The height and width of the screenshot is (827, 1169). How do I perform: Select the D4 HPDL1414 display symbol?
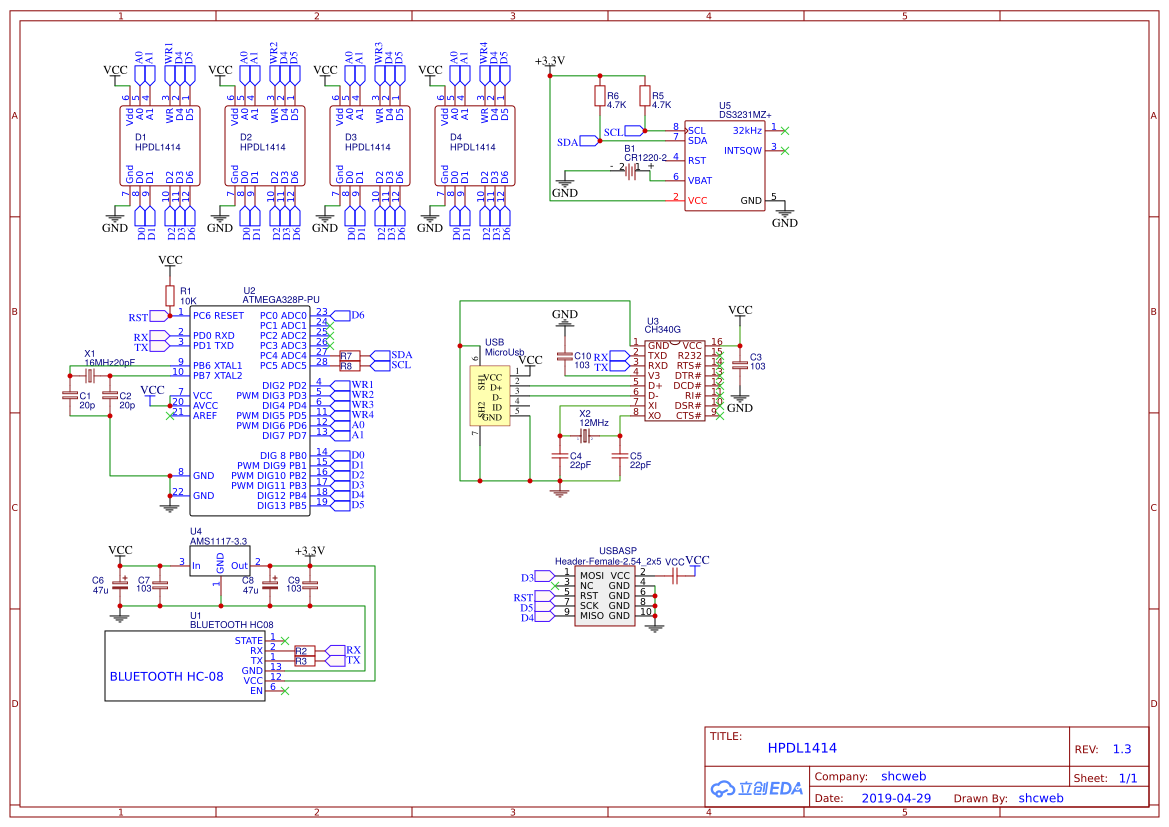click(x=475, y=145)
